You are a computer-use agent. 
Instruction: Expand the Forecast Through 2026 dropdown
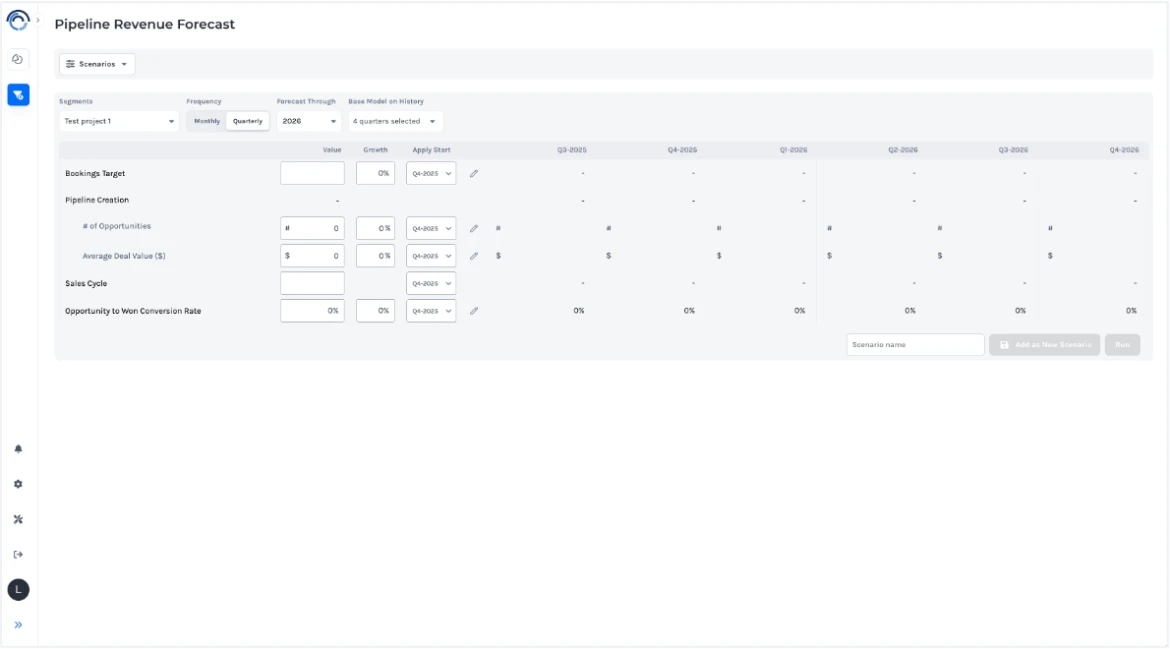tap(308, 121)
